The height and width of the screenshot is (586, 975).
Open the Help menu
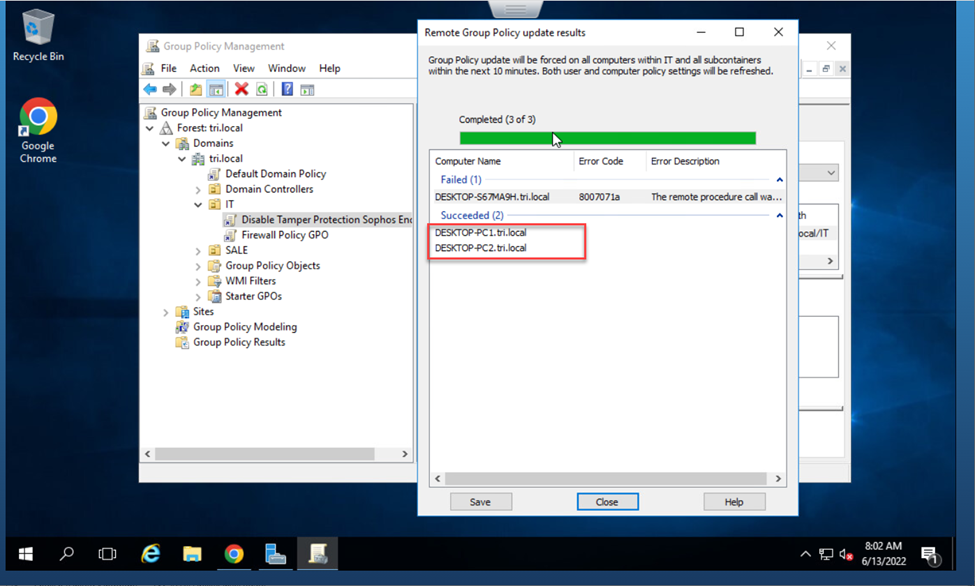coord(330,68)
